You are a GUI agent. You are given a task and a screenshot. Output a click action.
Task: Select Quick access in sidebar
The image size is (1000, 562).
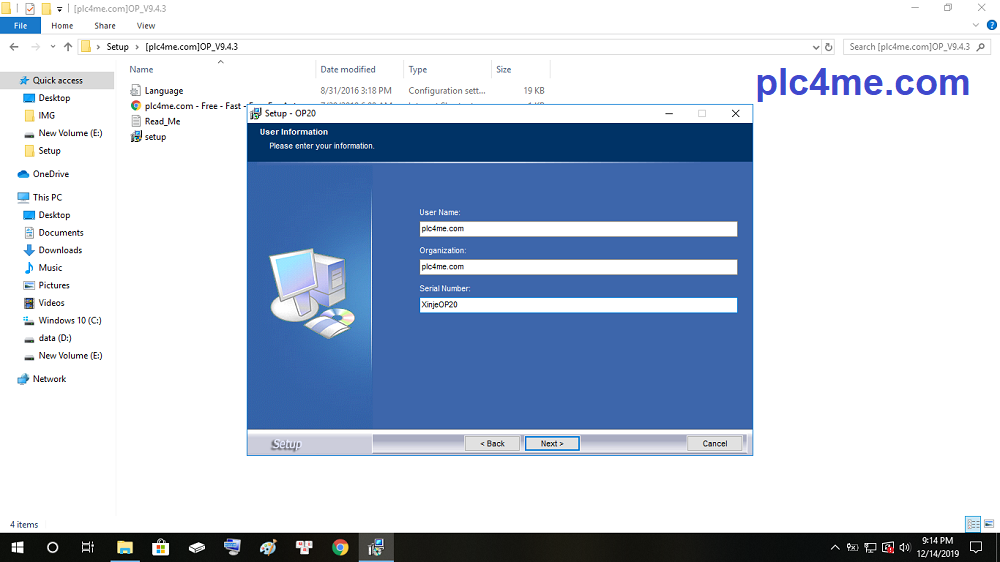57,80
